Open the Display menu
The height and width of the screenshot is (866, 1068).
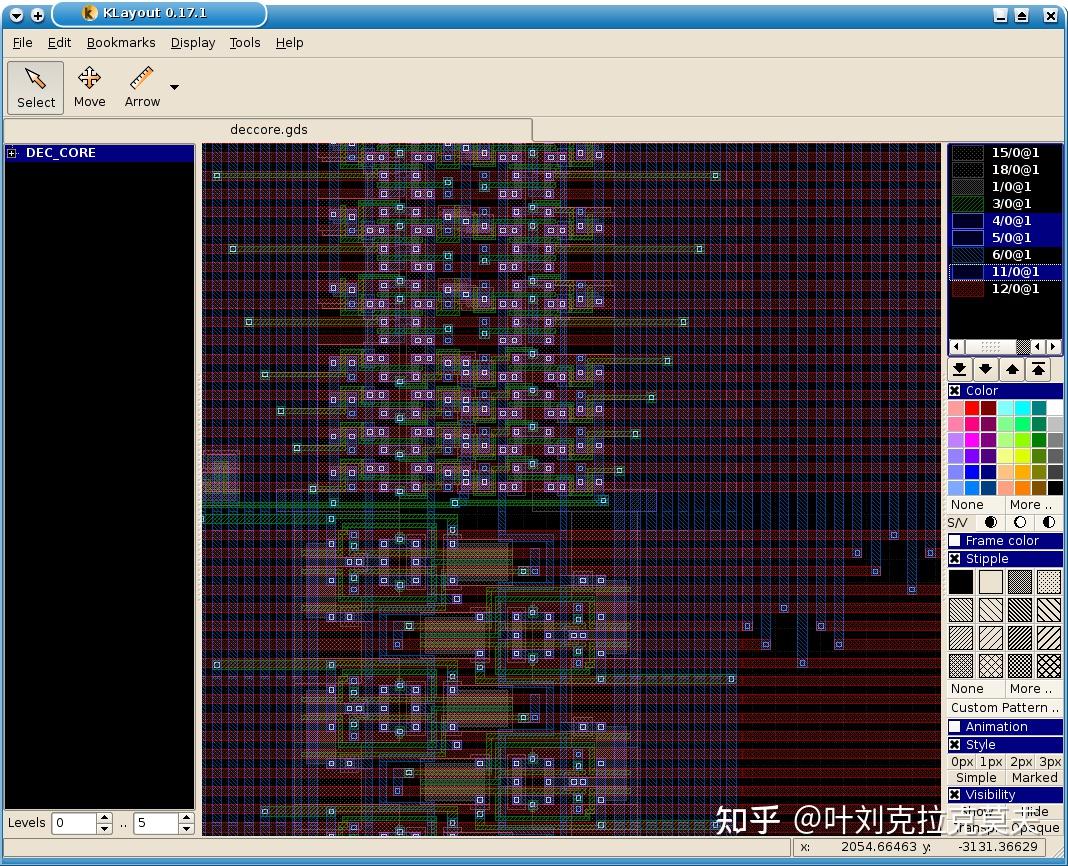pos(193,42)
